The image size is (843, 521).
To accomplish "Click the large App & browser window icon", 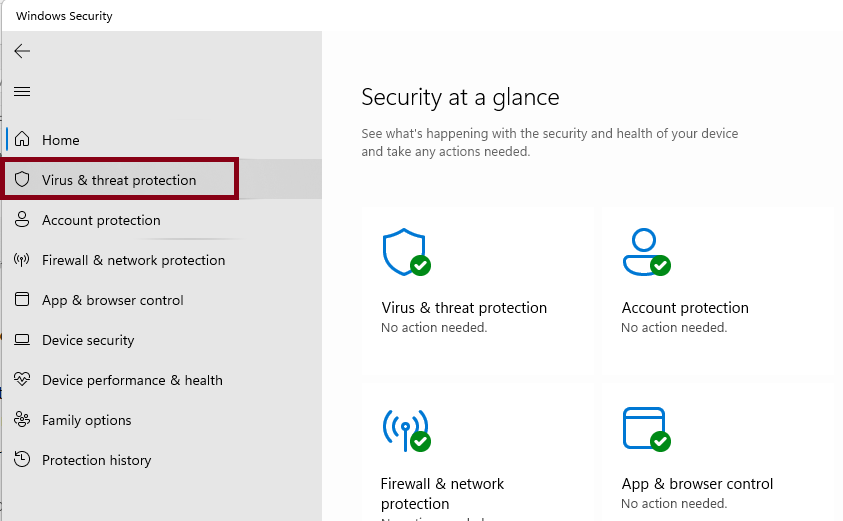I will tap(643, 428).
